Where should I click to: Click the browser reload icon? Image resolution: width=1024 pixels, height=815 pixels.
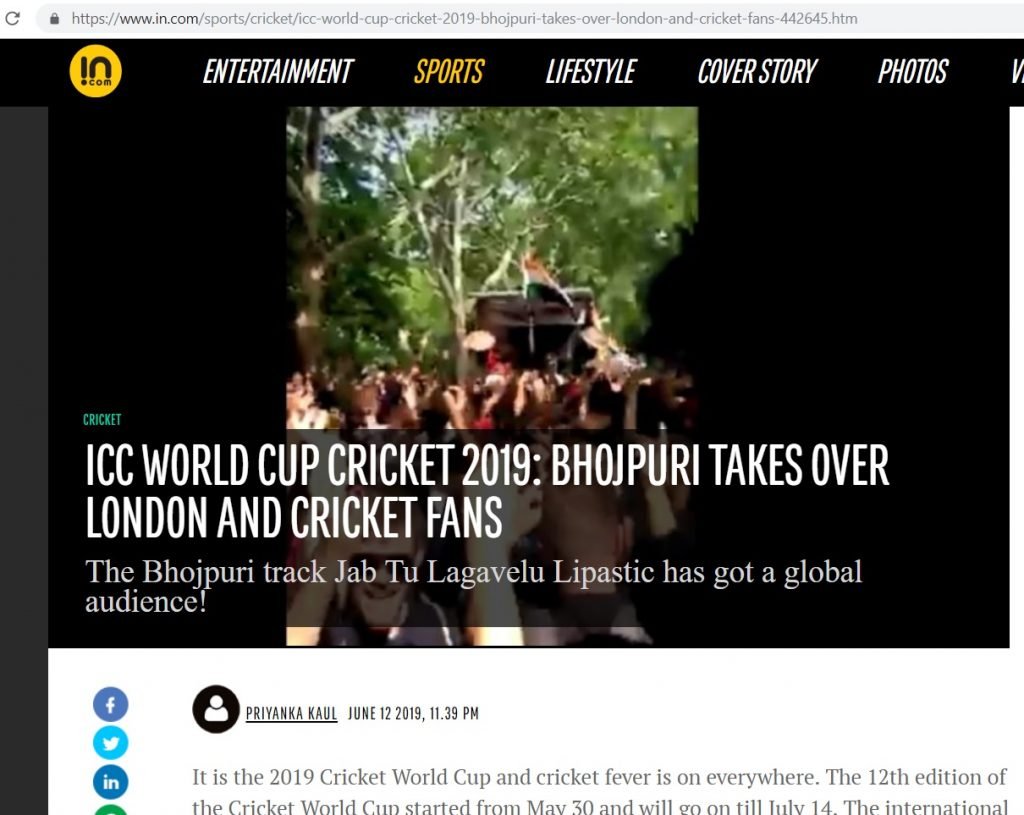point(12,18)
